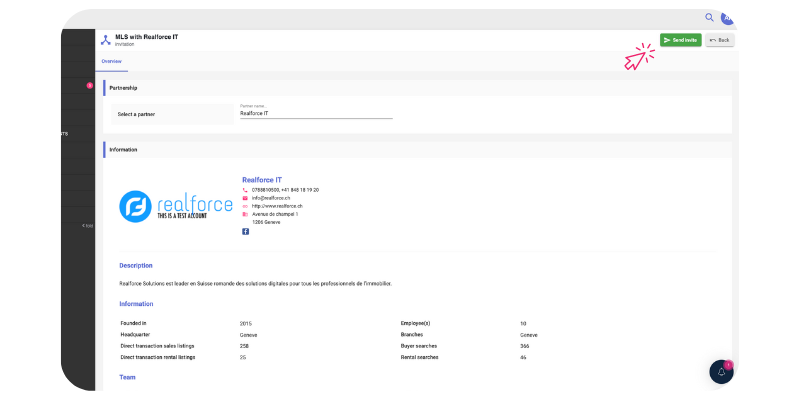Screen dimensions: 800x400
Task: Collapse sidebar with the Hide control
Action: tap(88, 226)
